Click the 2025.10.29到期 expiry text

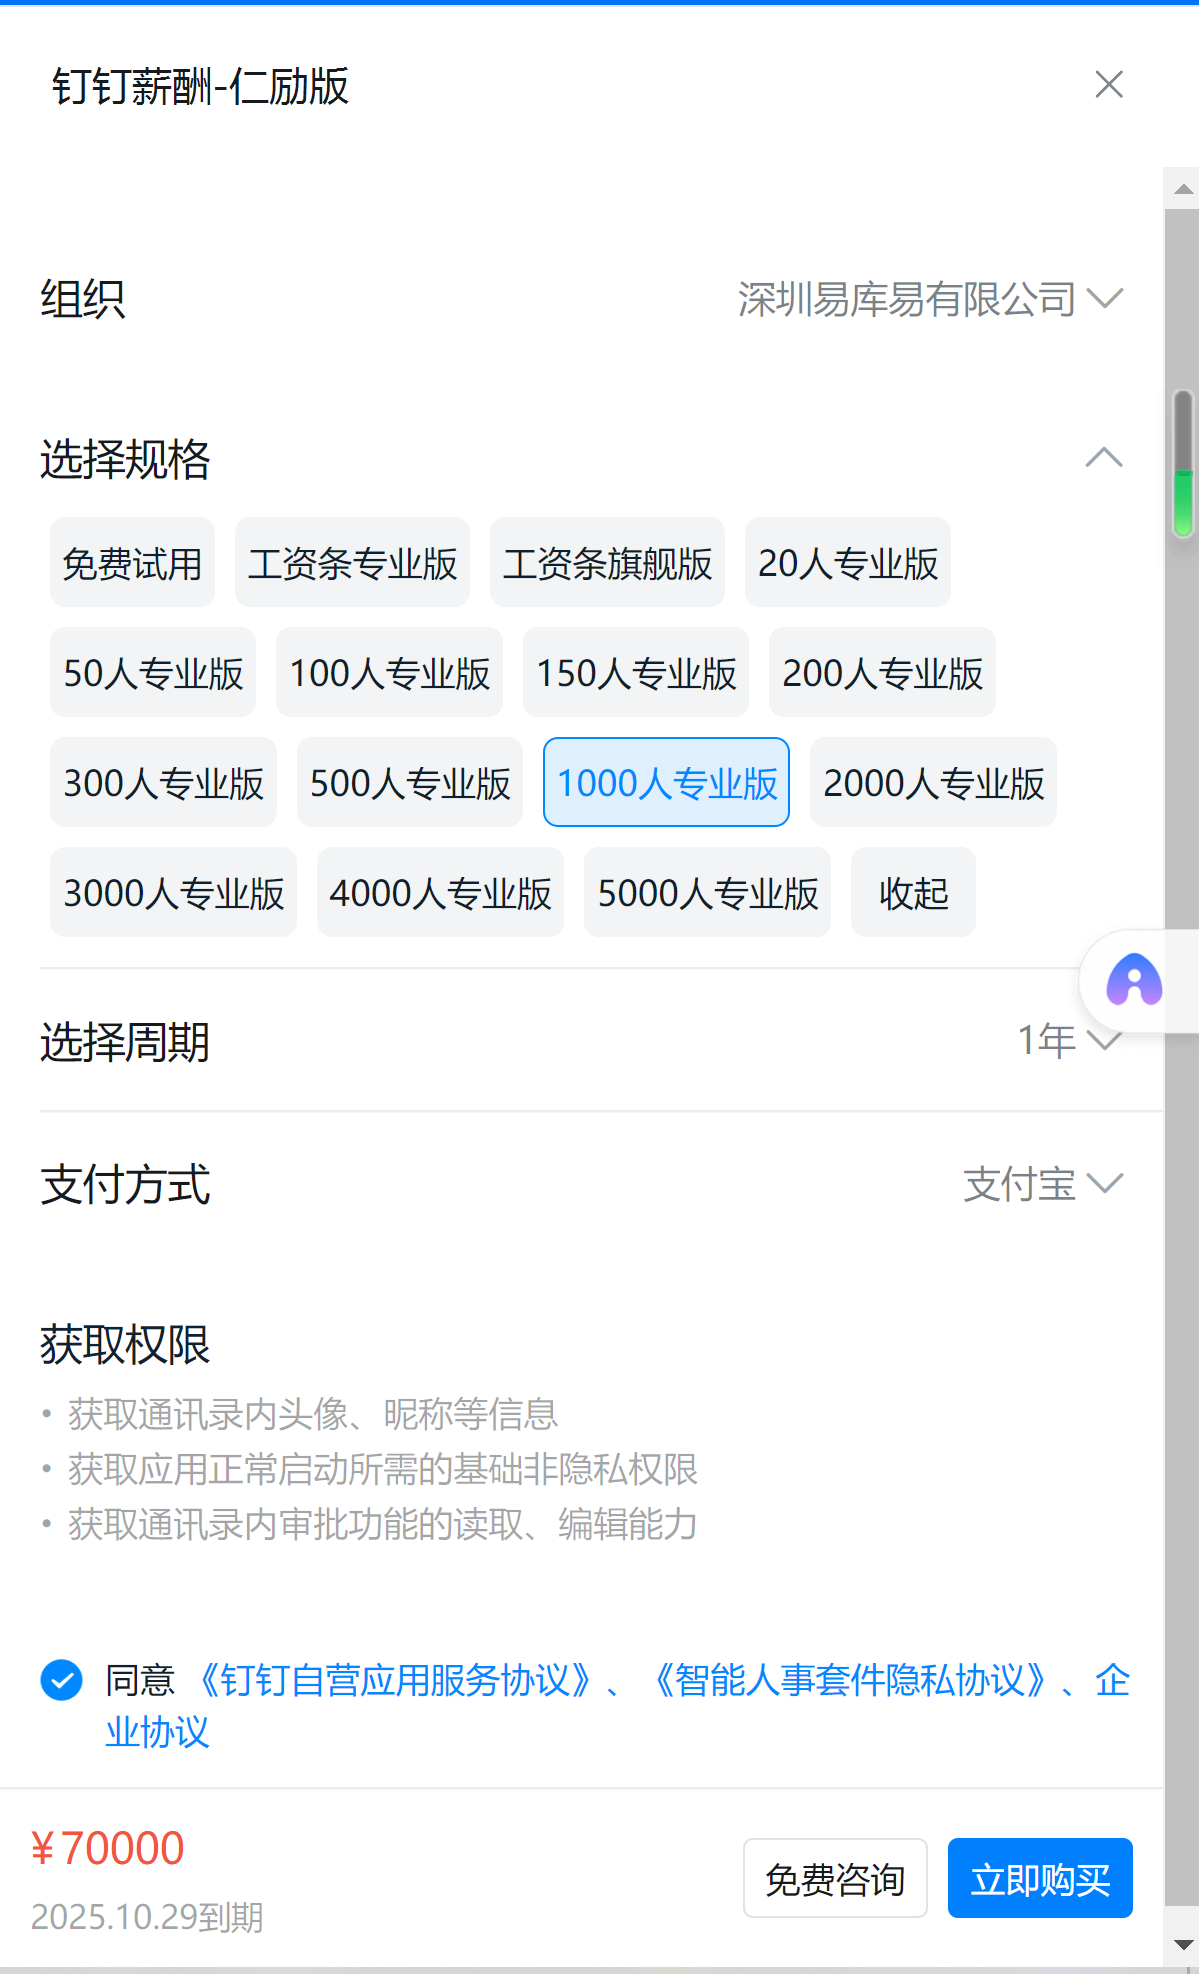tap(147, 1917)
